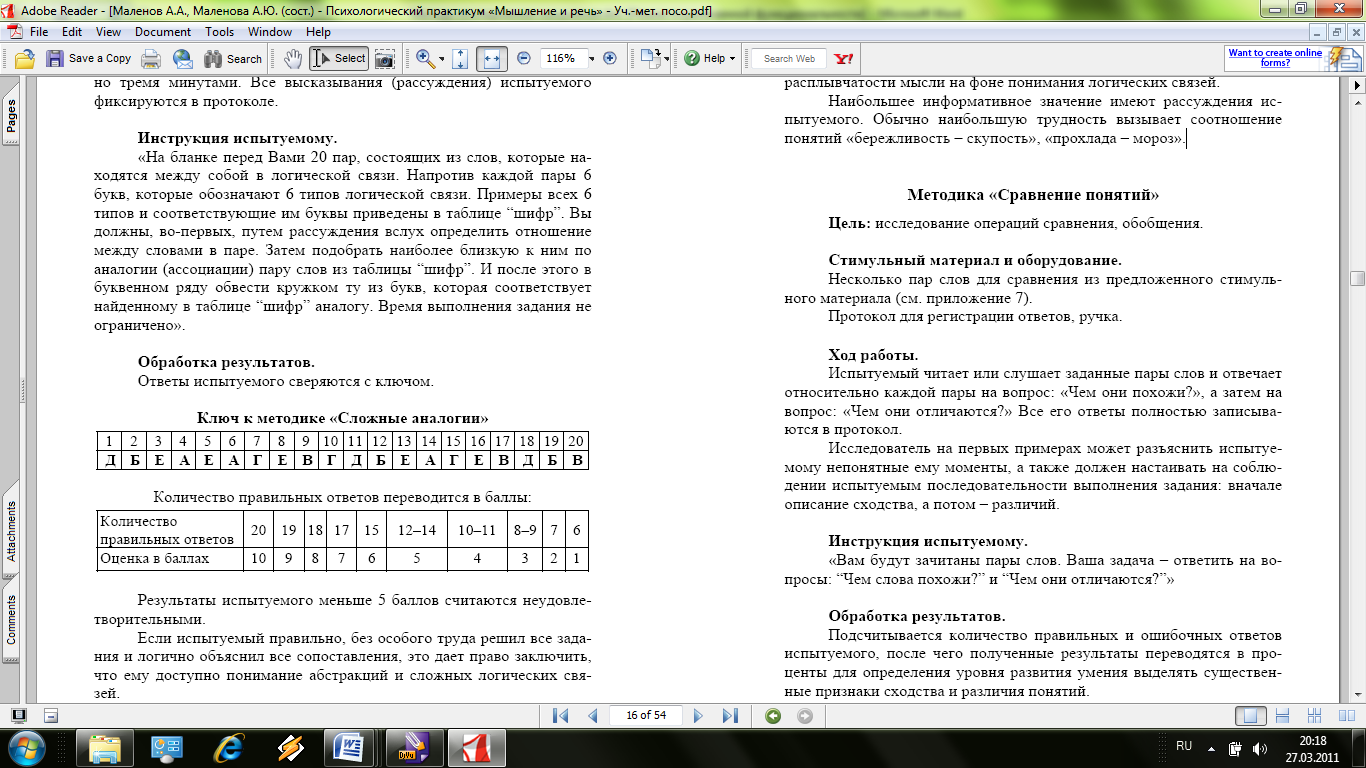The height and width of the screenshot is (768, 1366).
Task: Click the hide toolbars icon in status bar
Action: (52, 715)
